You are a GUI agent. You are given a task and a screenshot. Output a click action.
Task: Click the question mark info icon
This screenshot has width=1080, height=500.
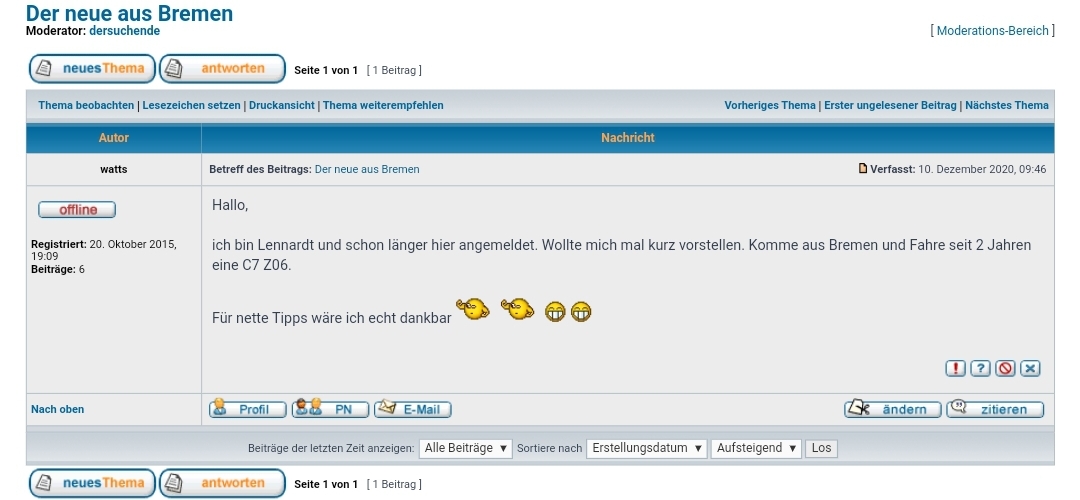[981, 368]
